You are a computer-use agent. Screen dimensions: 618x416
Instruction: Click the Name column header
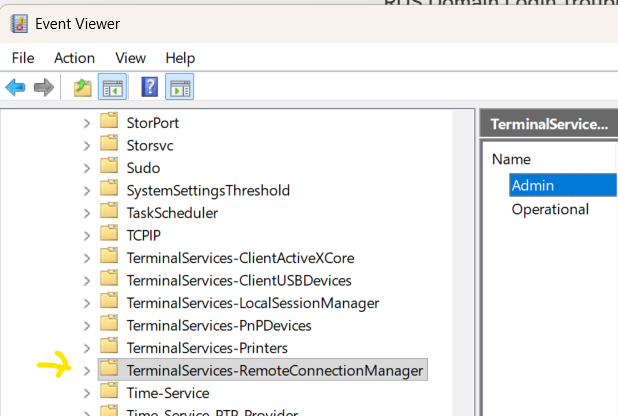tap(511, 159)
